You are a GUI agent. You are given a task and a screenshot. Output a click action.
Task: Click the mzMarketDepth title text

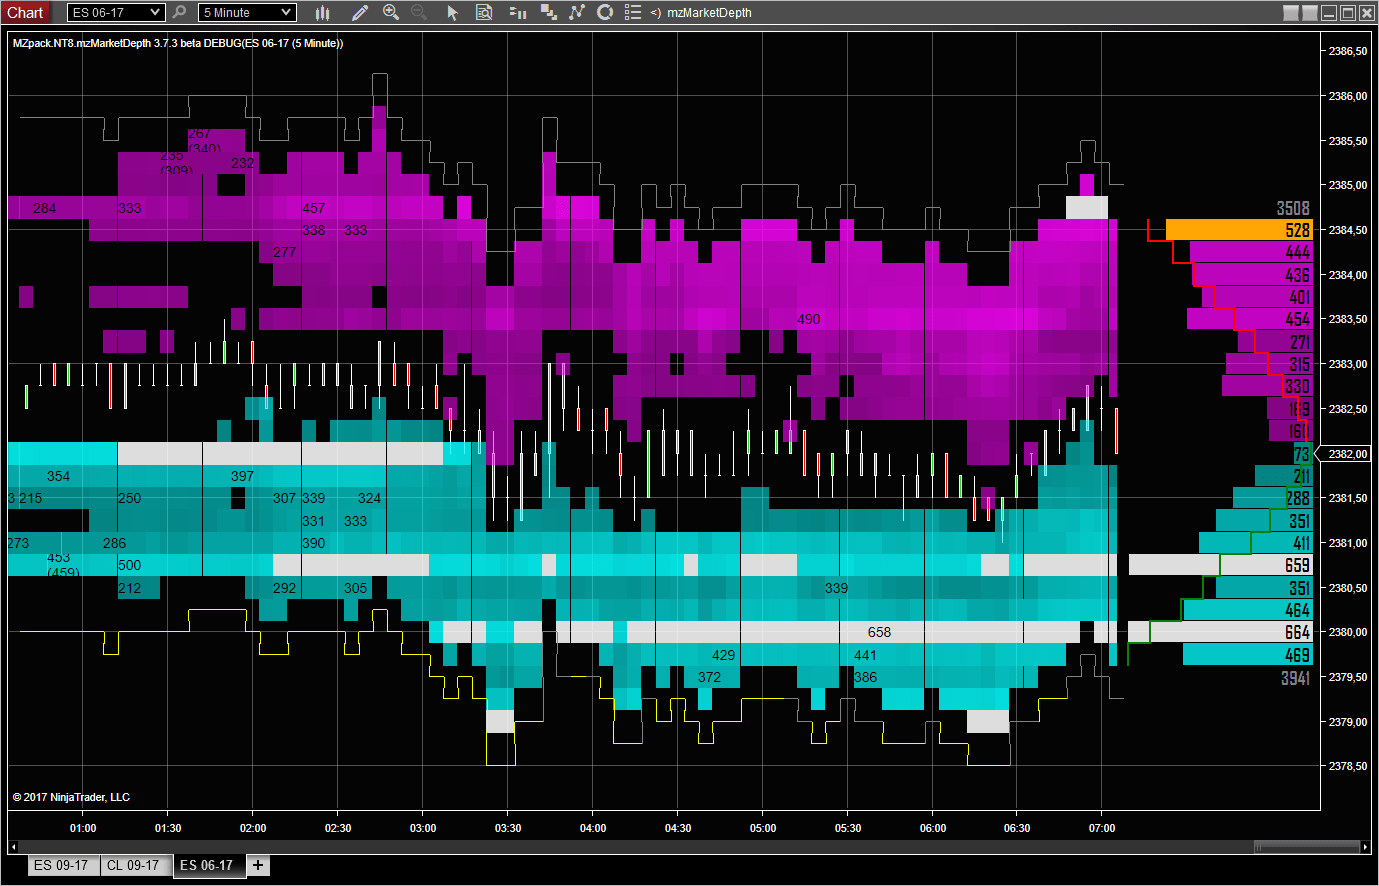point(709,13)
